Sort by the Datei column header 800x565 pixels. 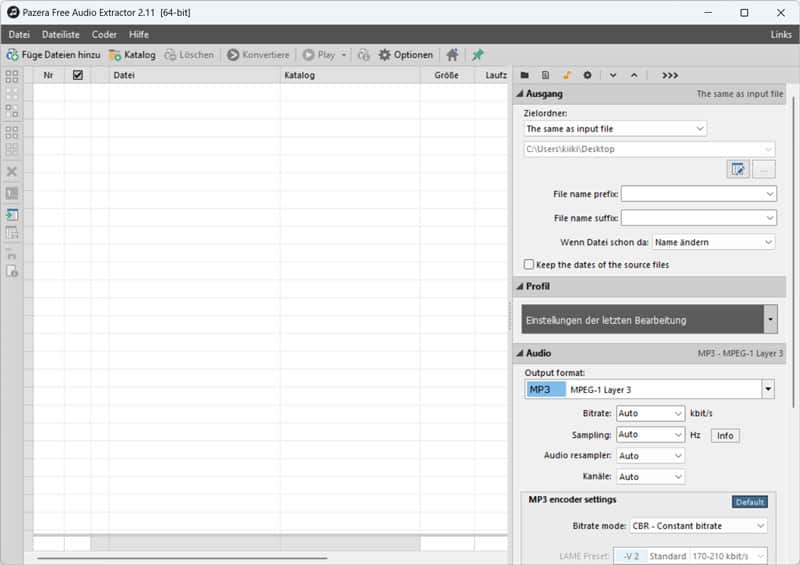click(194, 75)
